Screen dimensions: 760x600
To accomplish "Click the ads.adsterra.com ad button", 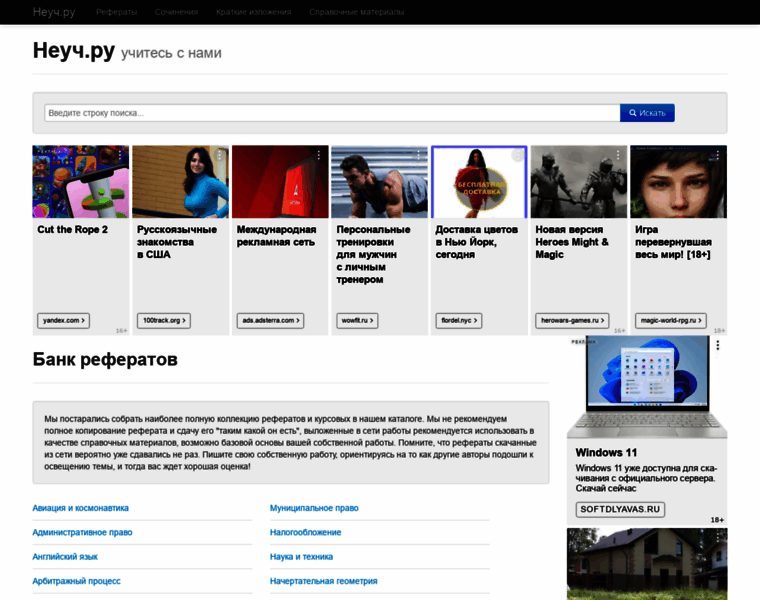I will pyautogui.click(x=270, y=320).
